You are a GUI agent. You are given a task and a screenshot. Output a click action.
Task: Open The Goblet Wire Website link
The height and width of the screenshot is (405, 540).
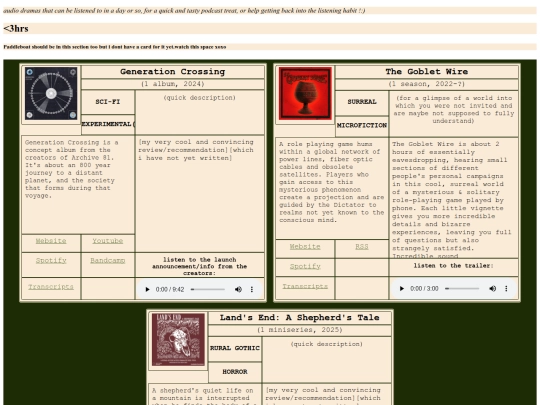click(x=305, y=247)
